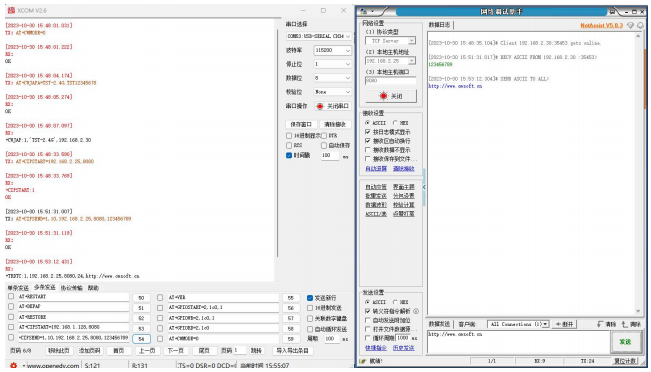Screen dimensions: 651x372
Task: Click send button 50 for AT+RESTART
Action: pyautogui.click(x=141, y=297)
